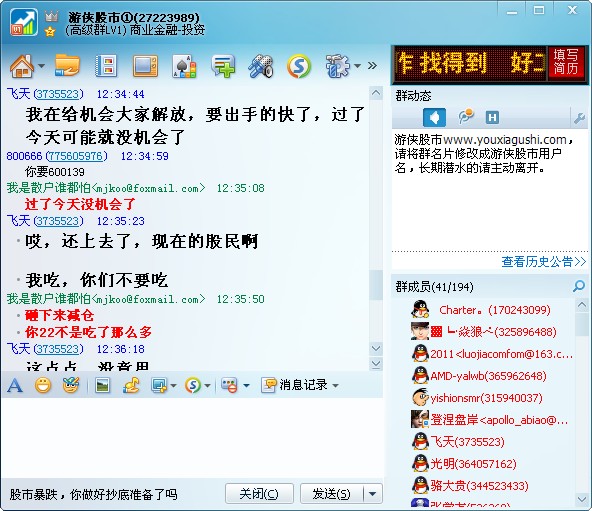Toggle the group announcement speaker tab
Screen dimensions: 592x511
pos(434,117)
